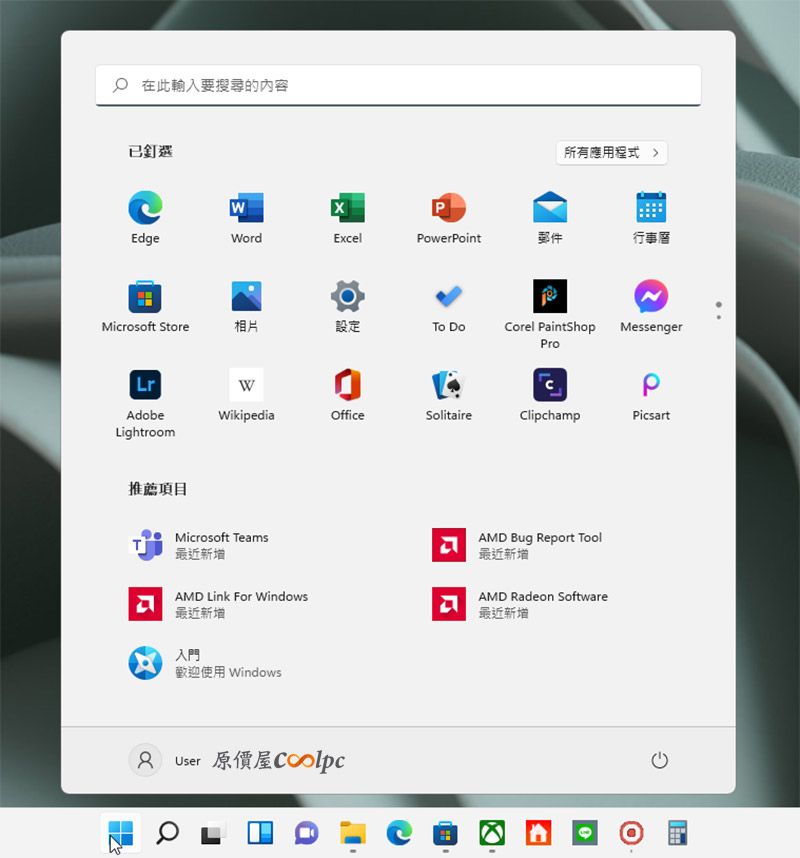Screen dimensions: 800x858
Task: Click the search box in Start menu
Action: [x=398, y=85]
